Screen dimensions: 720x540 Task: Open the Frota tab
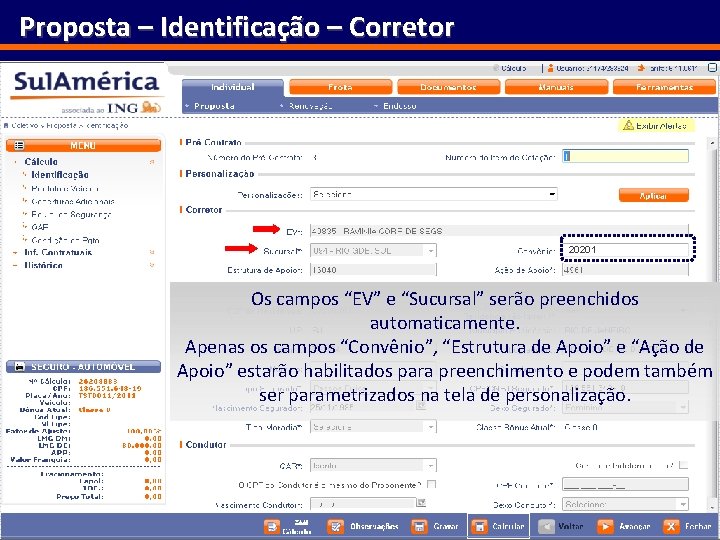pyautogui.click(x=340, y=87)
